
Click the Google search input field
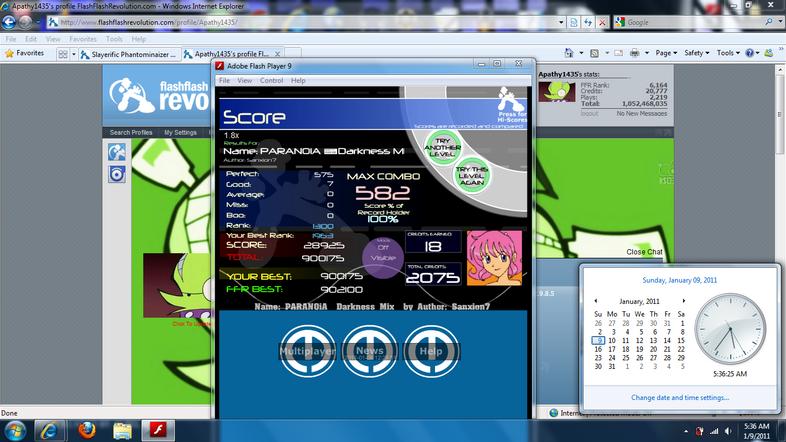pos(694,22)
